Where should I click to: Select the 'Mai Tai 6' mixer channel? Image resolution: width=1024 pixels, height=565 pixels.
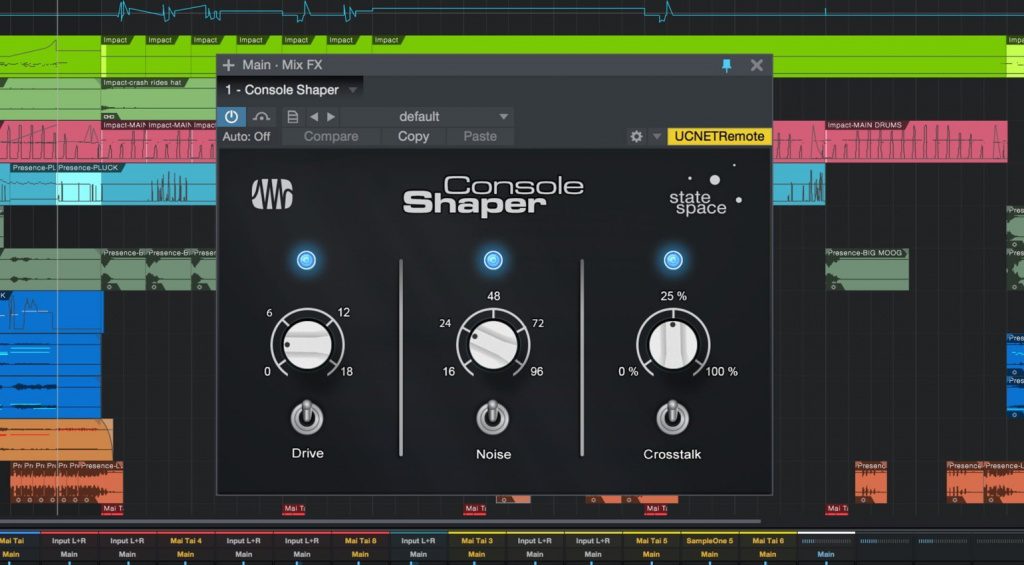[767, 541]
